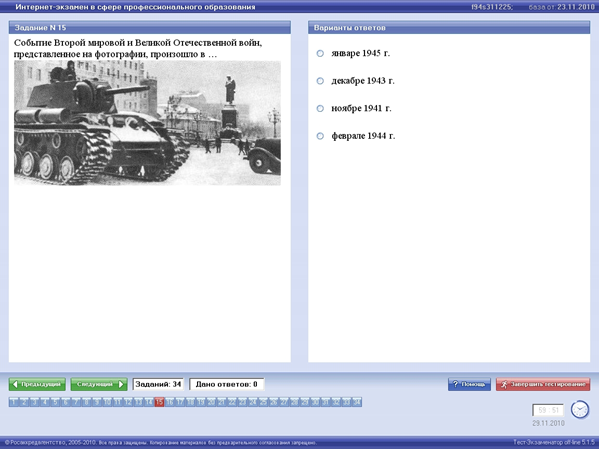Open question number 10 in navigator
600x450 pixels.
[x=108, y=402]
